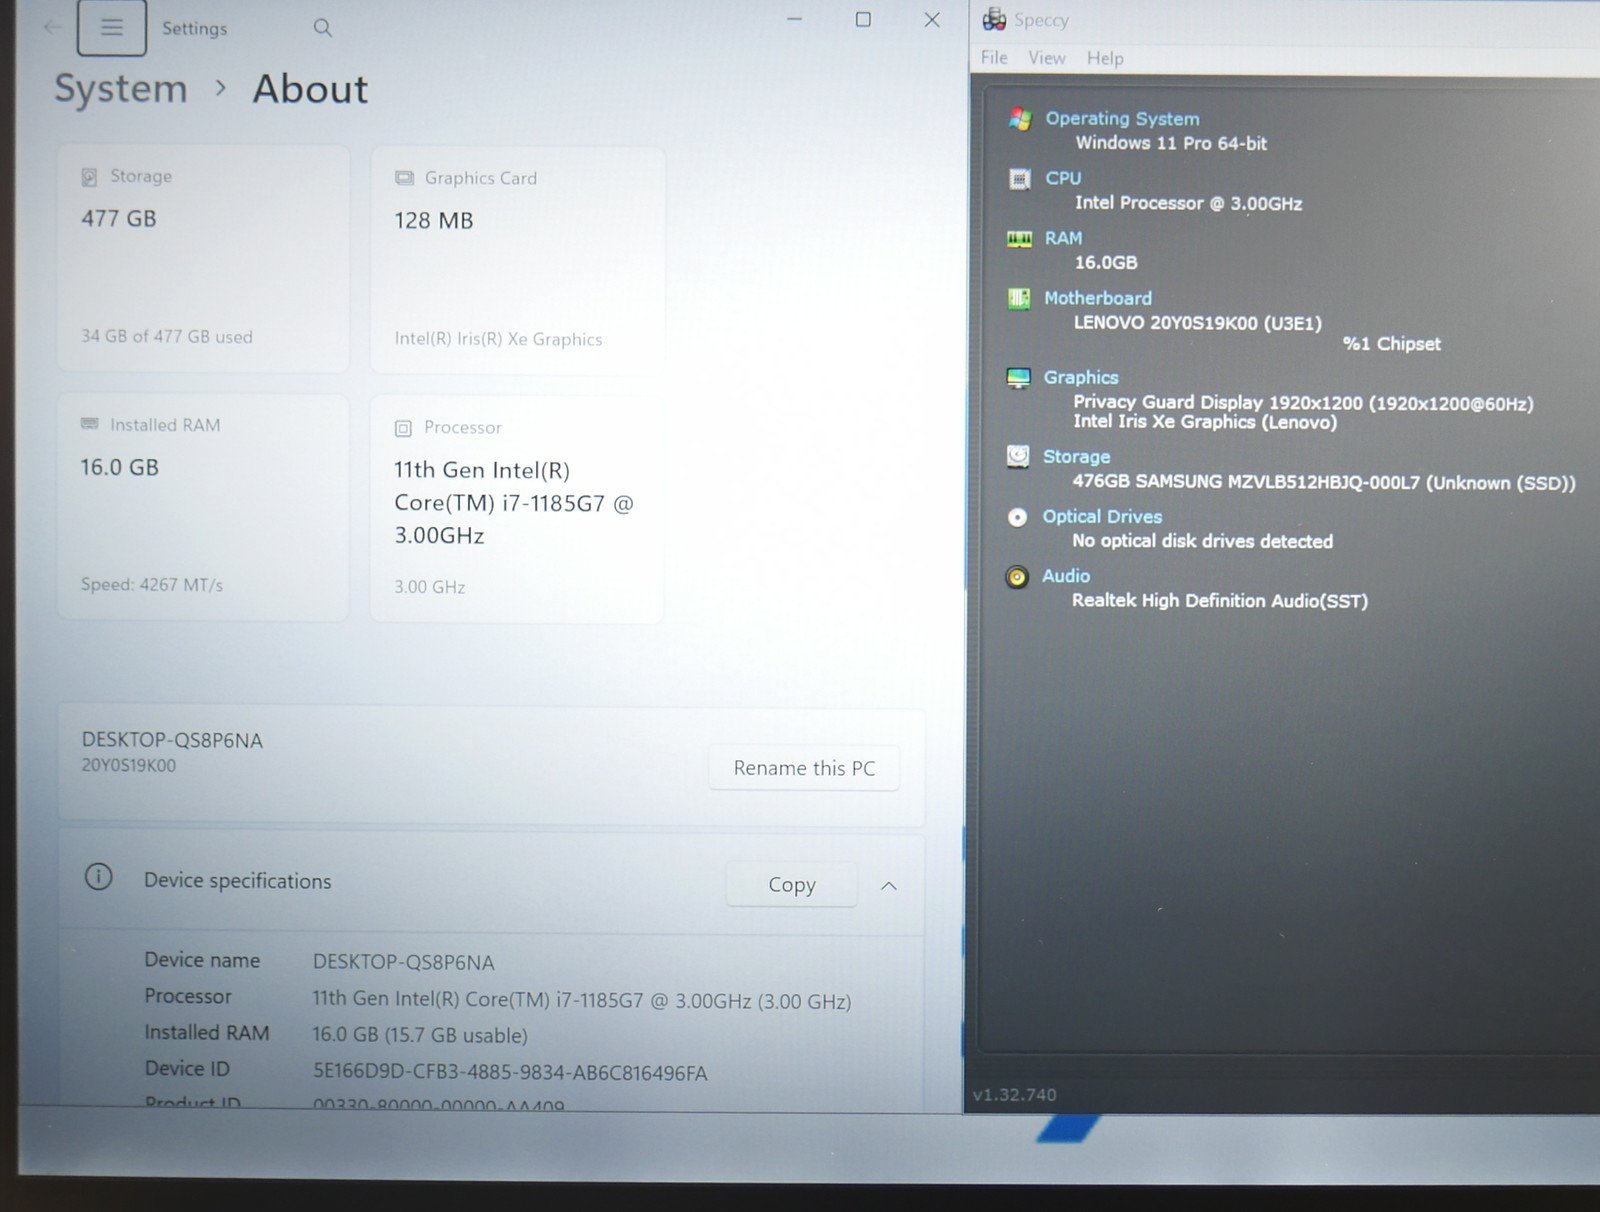The image size is (1600, 1212).
Task: Click the Intel(R) Iris(R) Xe Graphics label
Action: (498, 339)
